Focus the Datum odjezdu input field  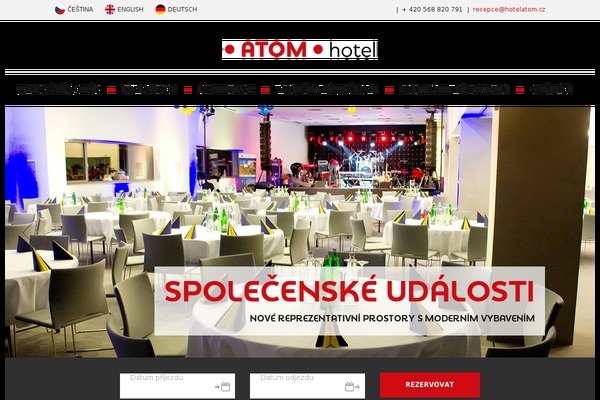coord(307,386)
